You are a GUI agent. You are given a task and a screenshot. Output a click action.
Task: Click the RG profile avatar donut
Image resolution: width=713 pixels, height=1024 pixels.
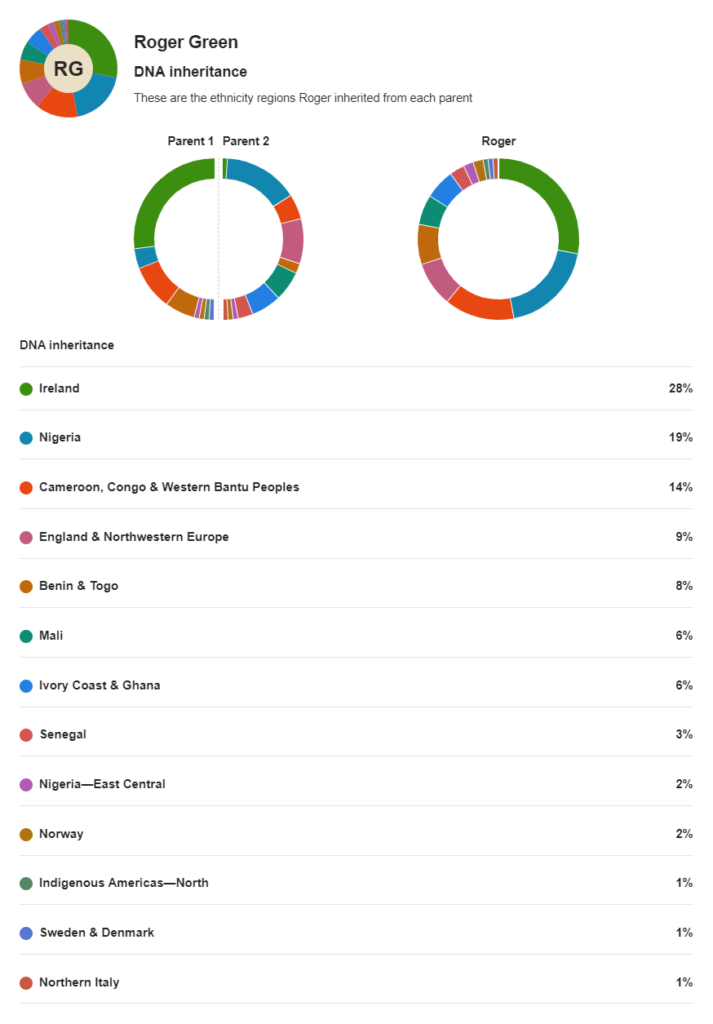click(x=68, y=68)
